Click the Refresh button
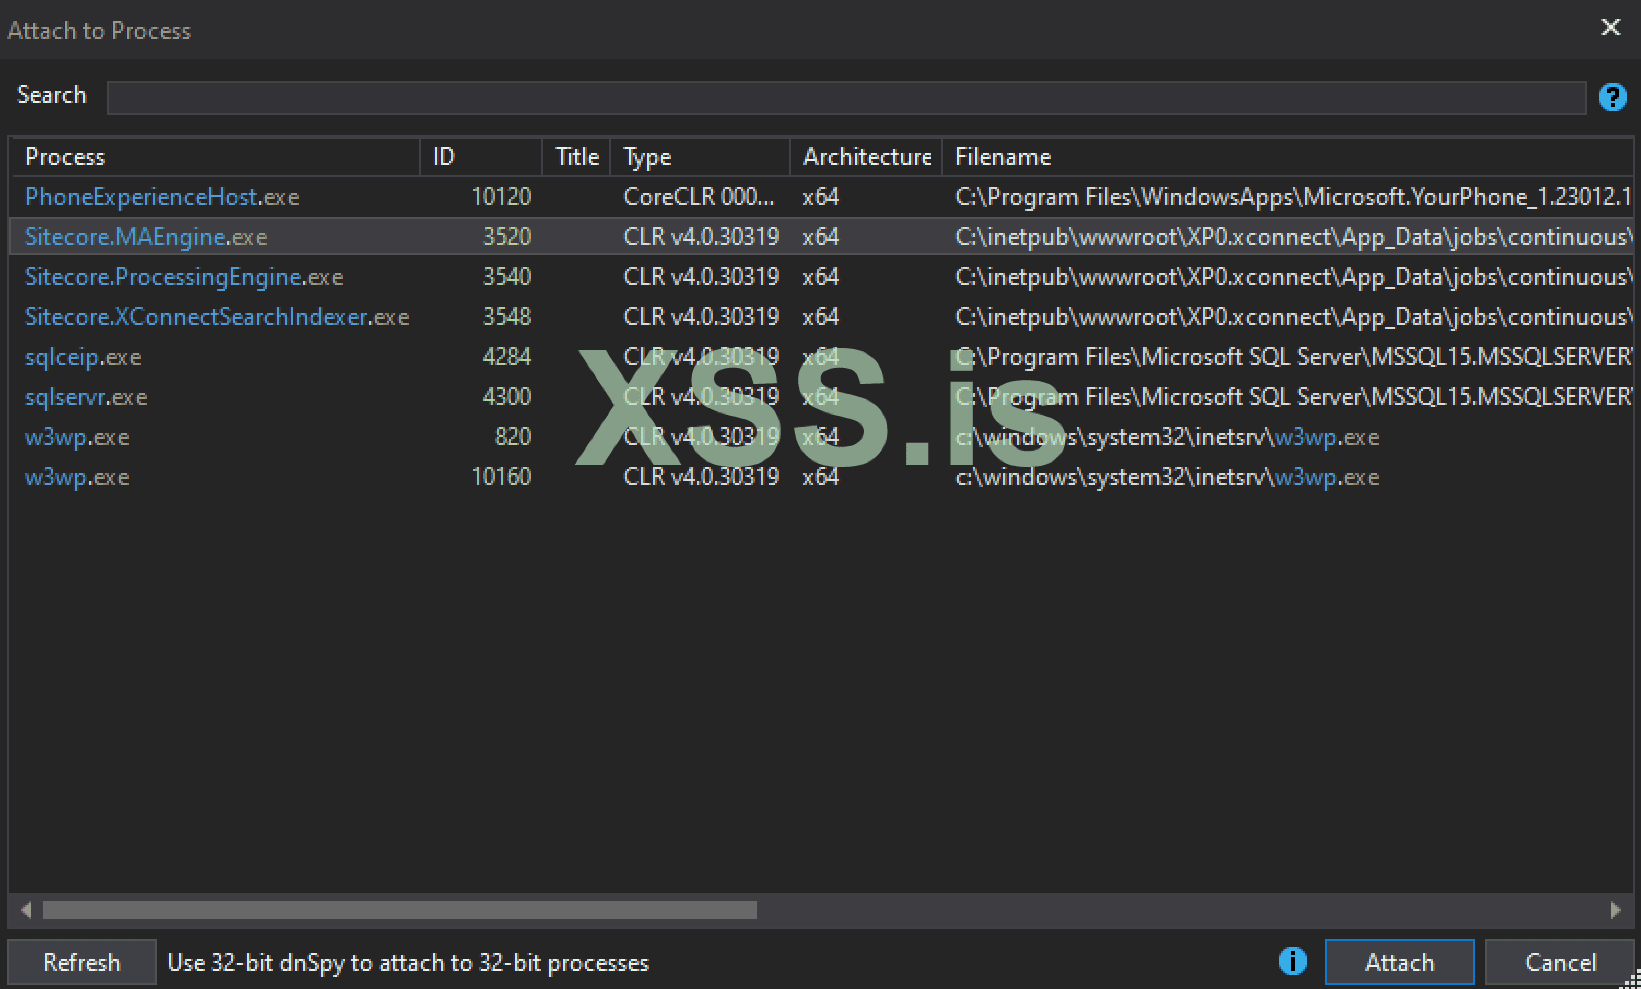Screen dimensions: 1641x989 (x=81, y=961)
